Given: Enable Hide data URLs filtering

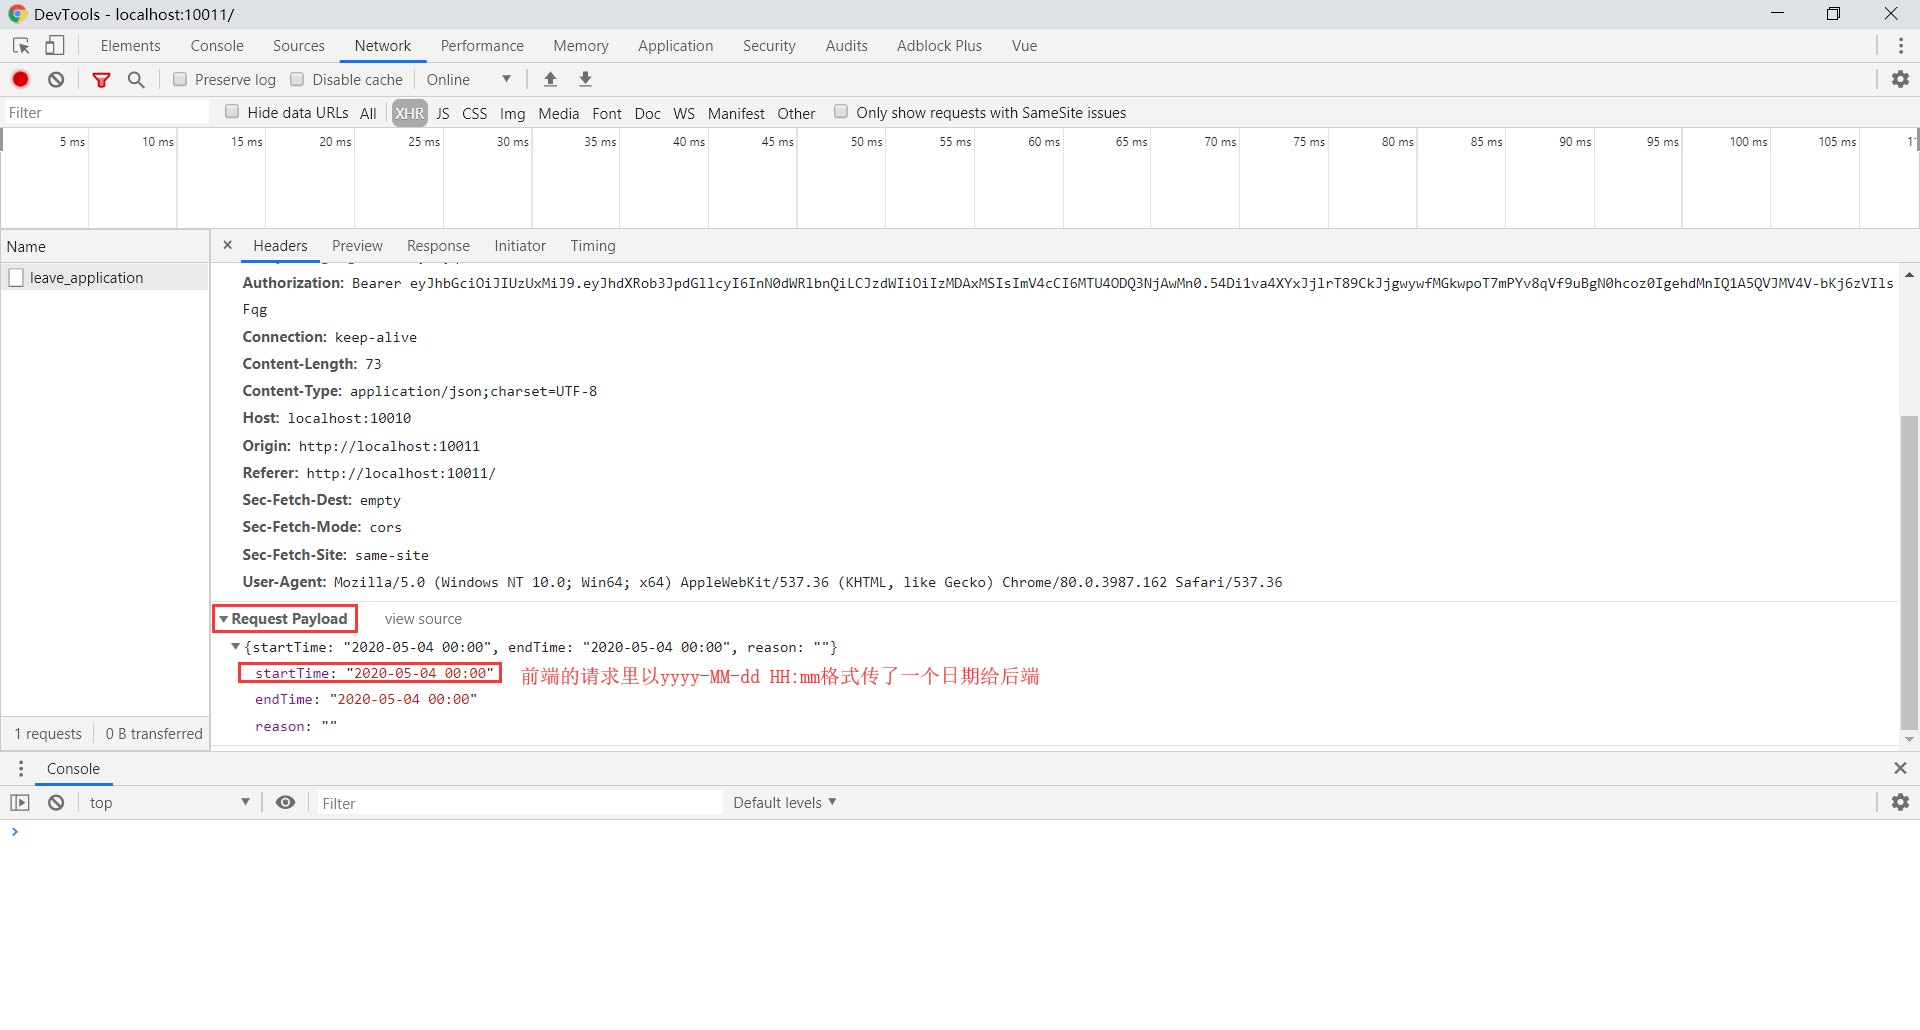Looking at the screenshot, I should (231, 112).
